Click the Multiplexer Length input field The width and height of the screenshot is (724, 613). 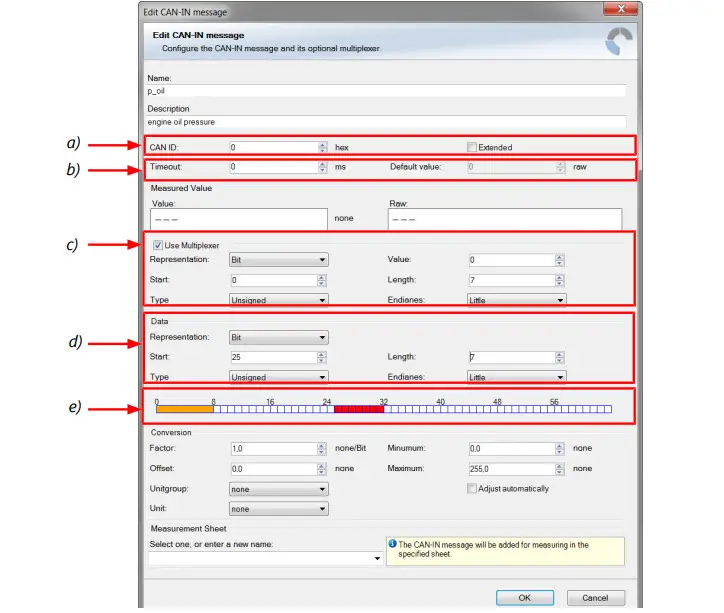pyautogui.click(x=512, y=280)
